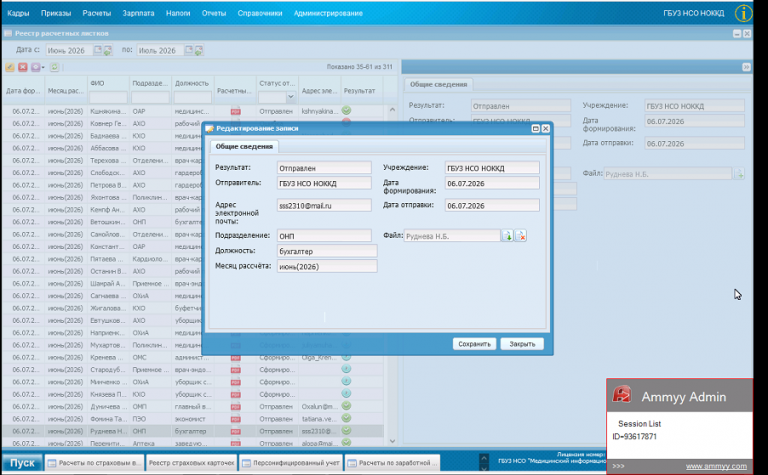Viewport: 768px width, 475px height.
Task: Open the info icon next to ГБУЗ НСО НОККД
Action: [x=744, y=13]
